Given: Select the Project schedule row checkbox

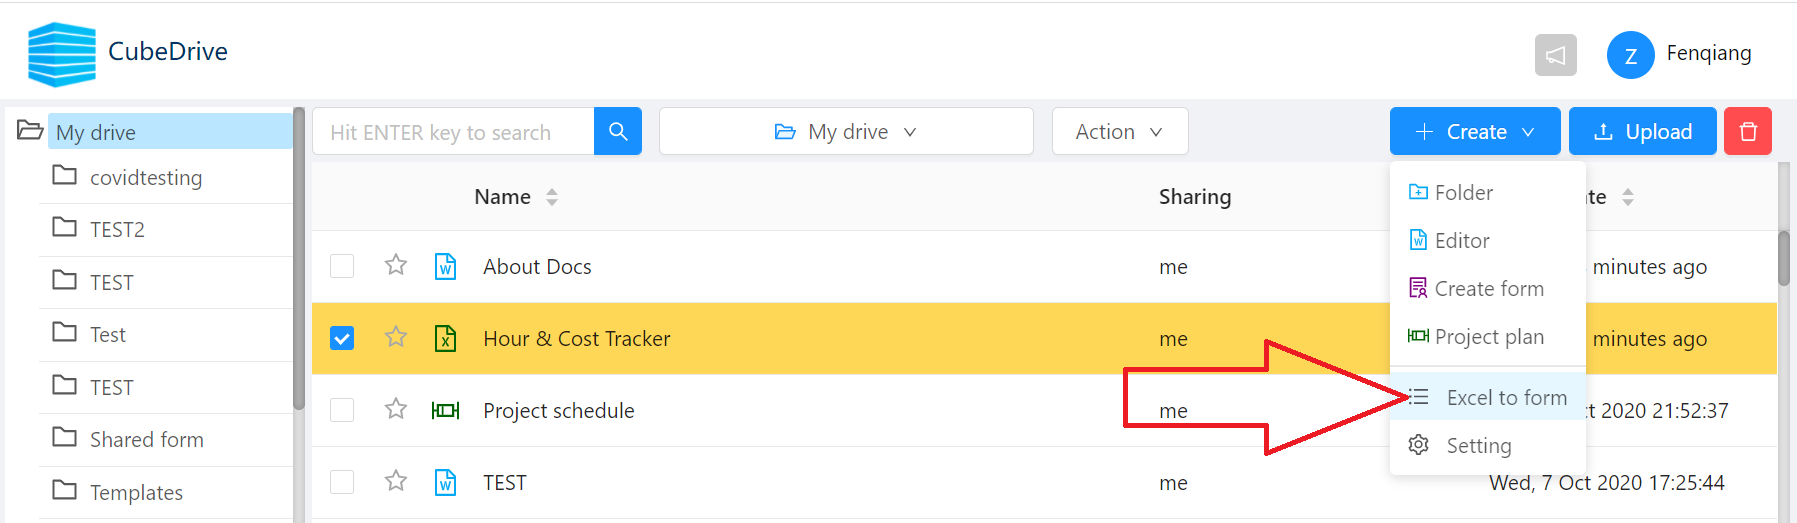Looking at the screenshot, I should [342, 410].
